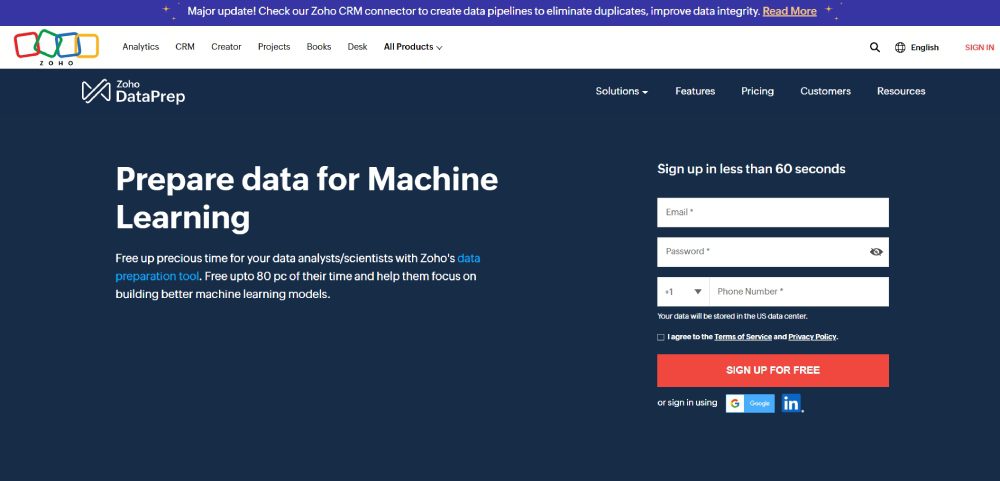Viewport: 1000px width, 481px height.
Task: Click the Zoho DataPrep logo
Action: [x=133, y=91]
